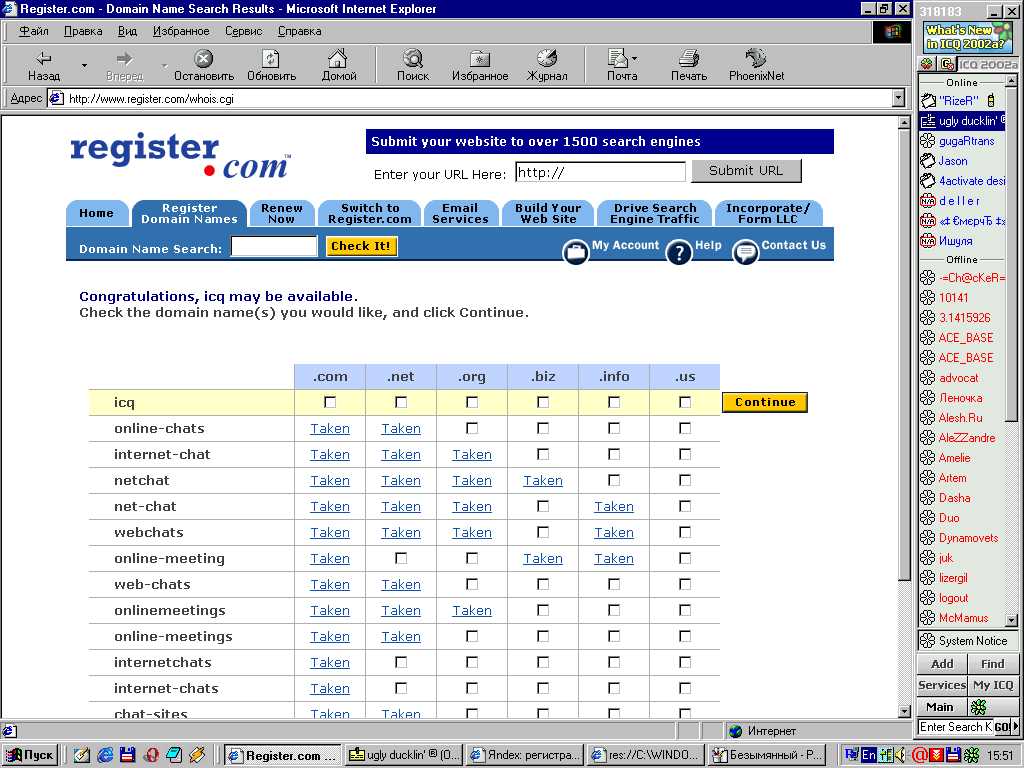Viewport: 1024px width, 768px height.
Task: Click the ICQ System Notice button
Action: coord(967,641)
